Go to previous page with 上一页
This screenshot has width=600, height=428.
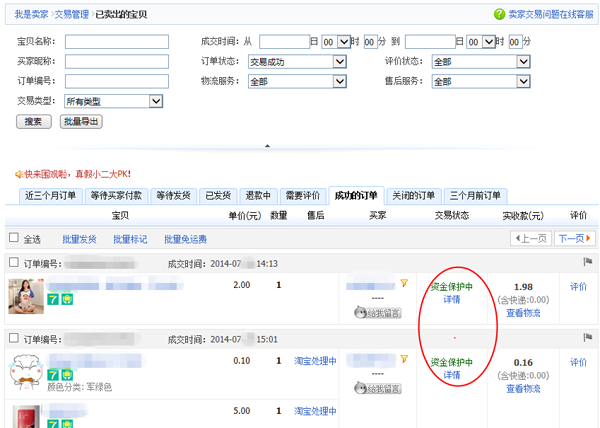531,239
